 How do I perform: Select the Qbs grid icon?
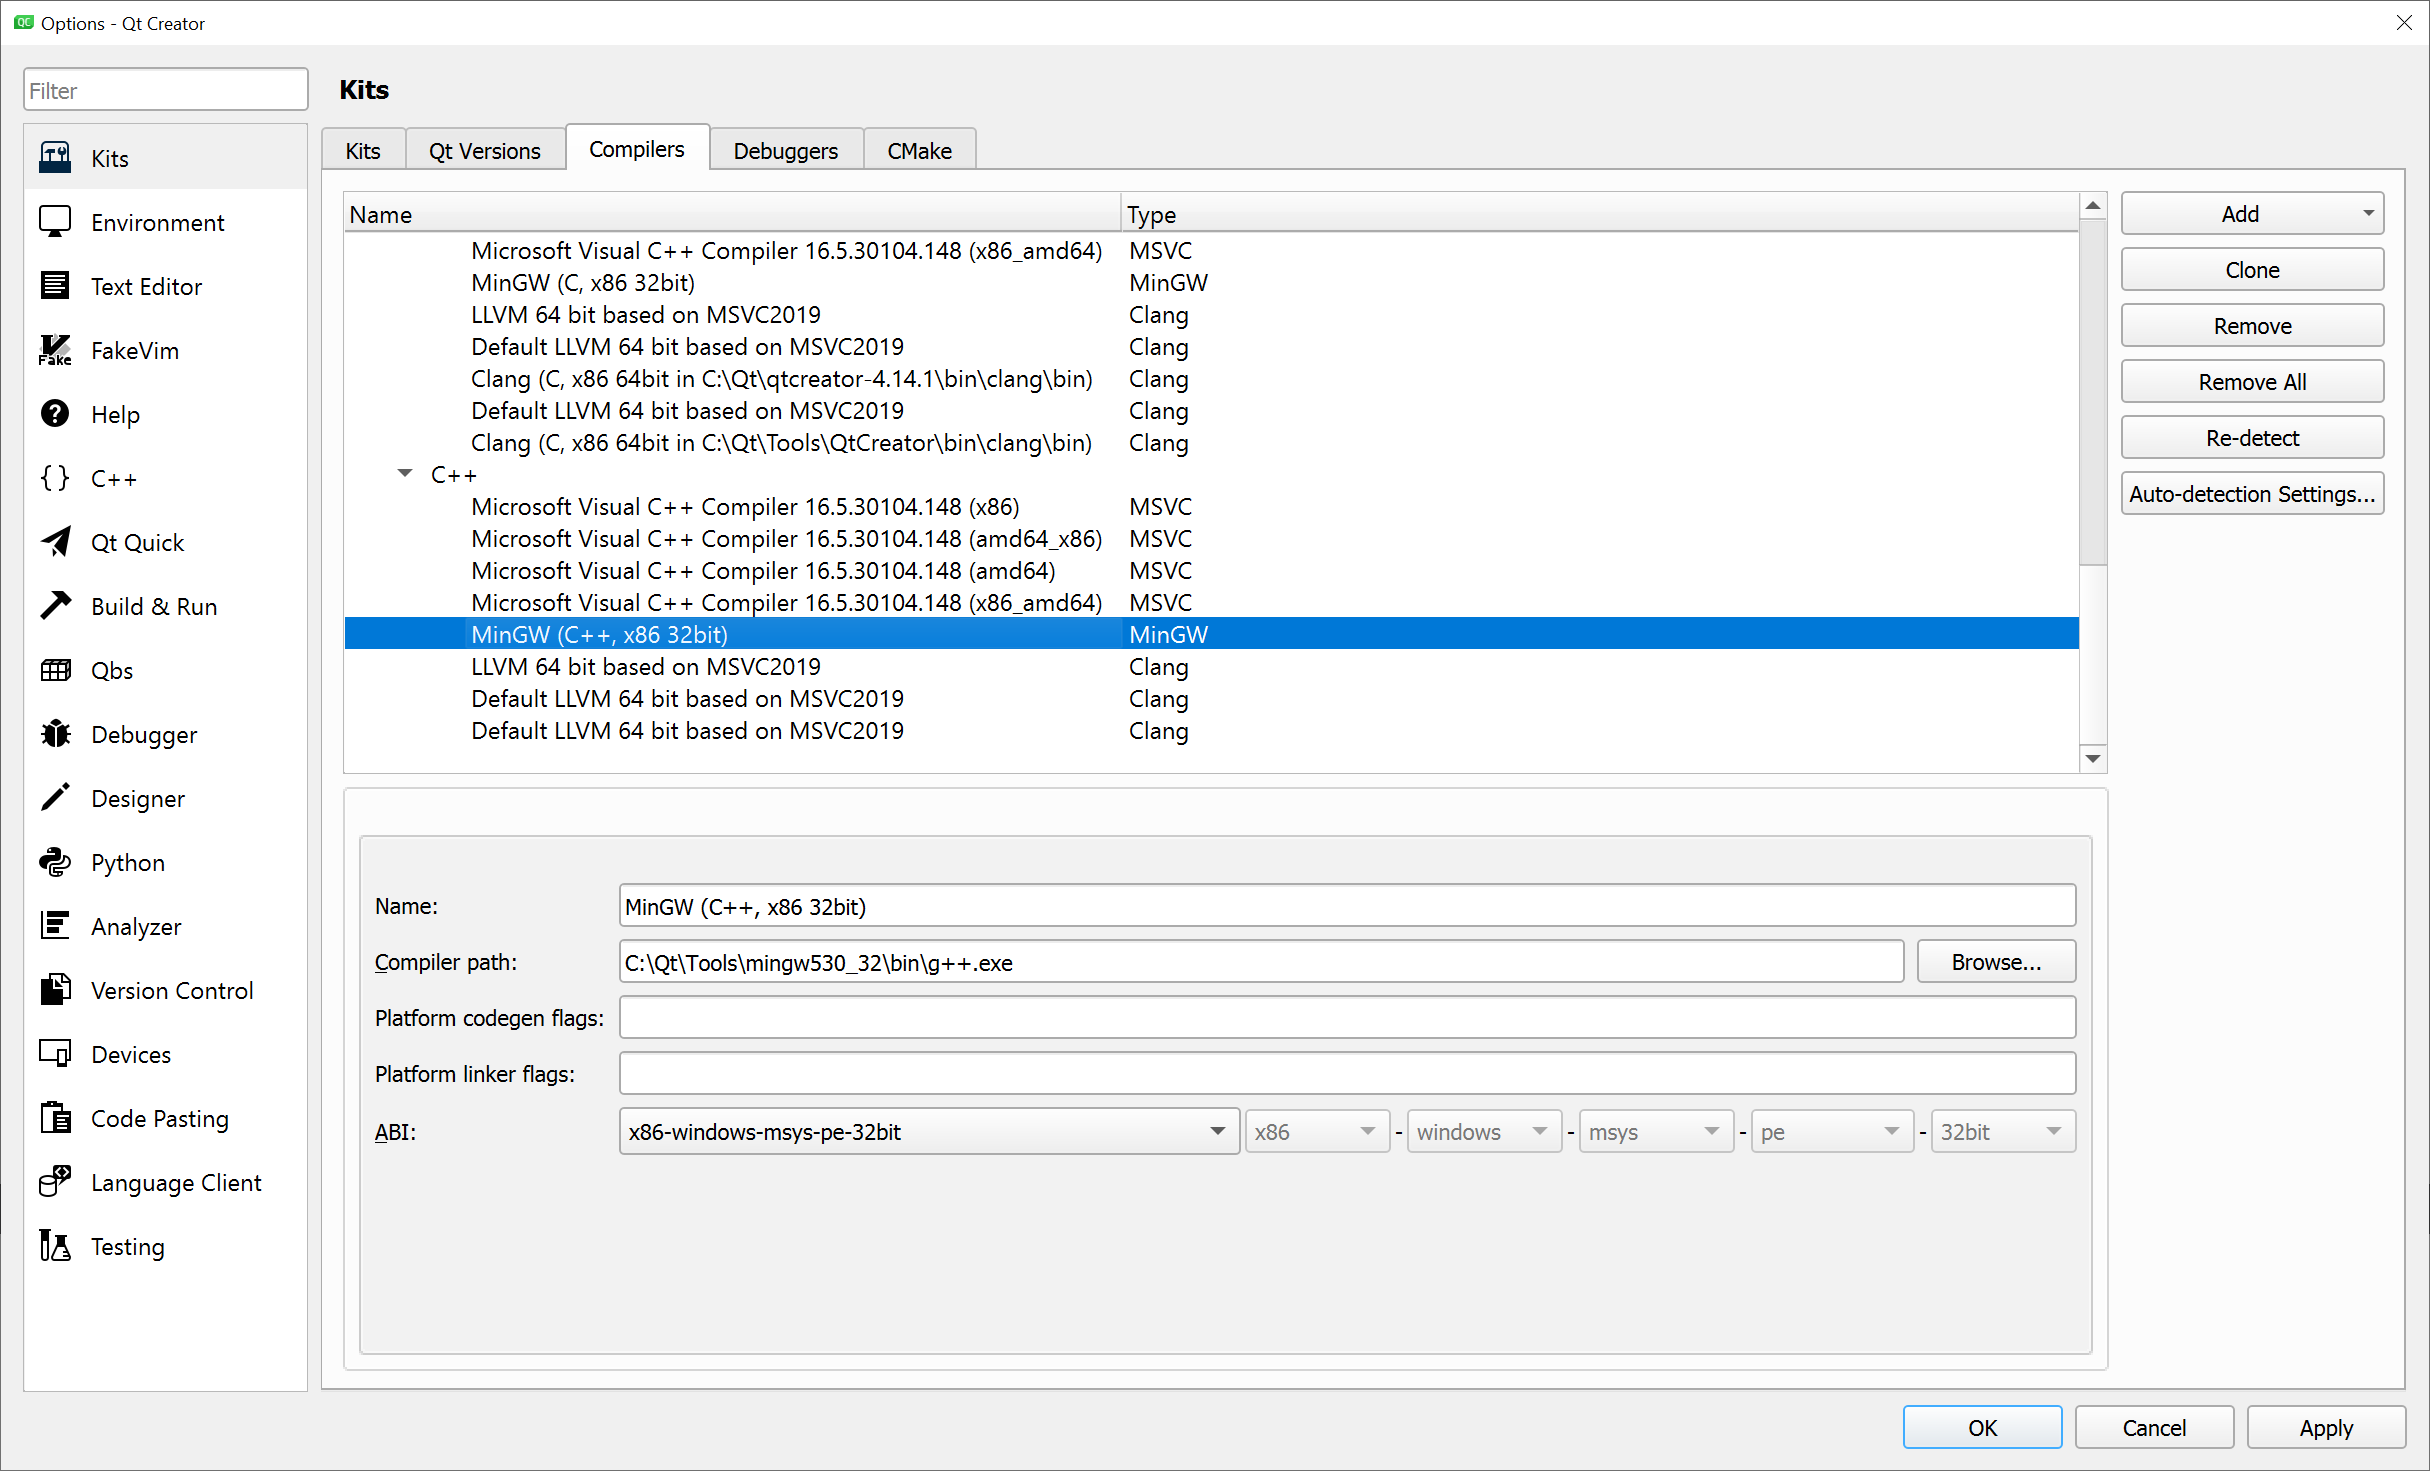tap(55, 671)
